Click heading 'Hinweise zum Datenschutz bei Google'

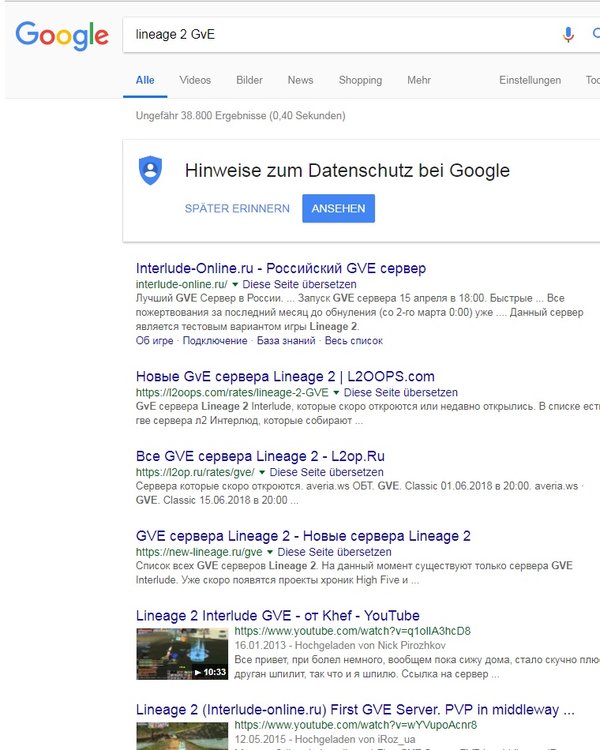[347, 171]
